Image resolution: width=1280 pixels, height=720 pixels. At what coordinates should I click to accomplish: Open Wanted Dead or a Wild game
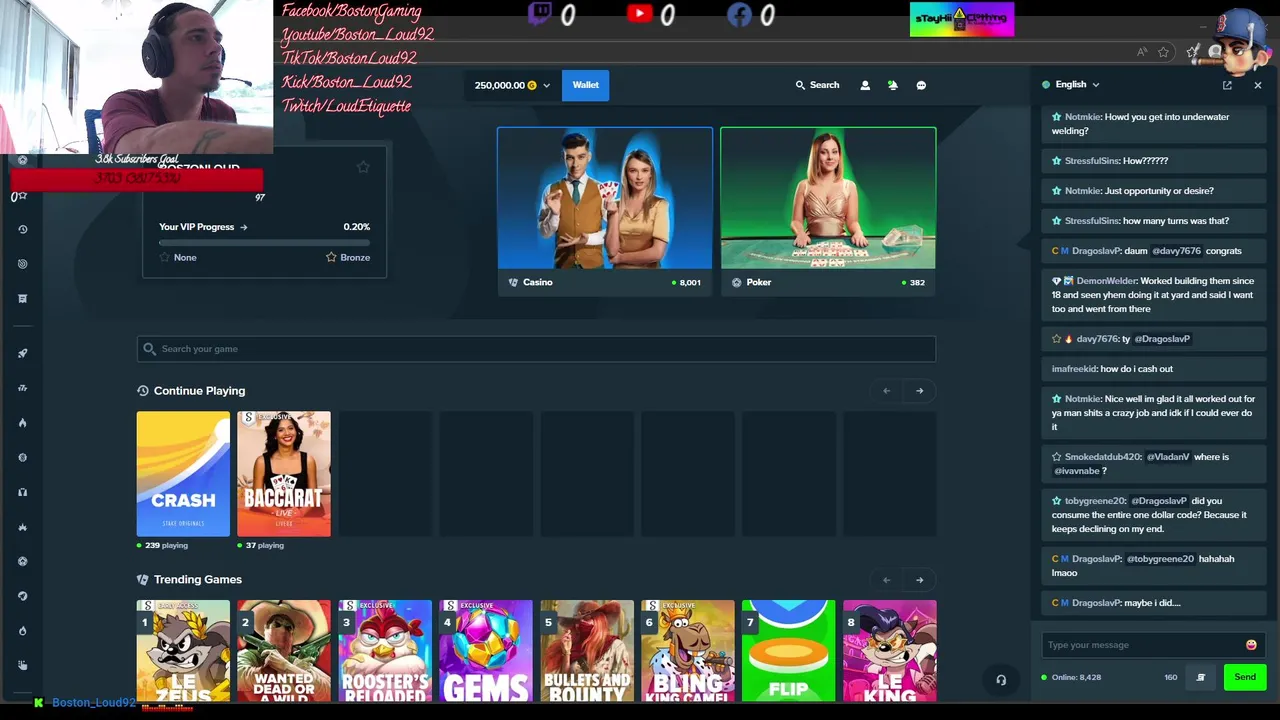[x=284, y=650]
